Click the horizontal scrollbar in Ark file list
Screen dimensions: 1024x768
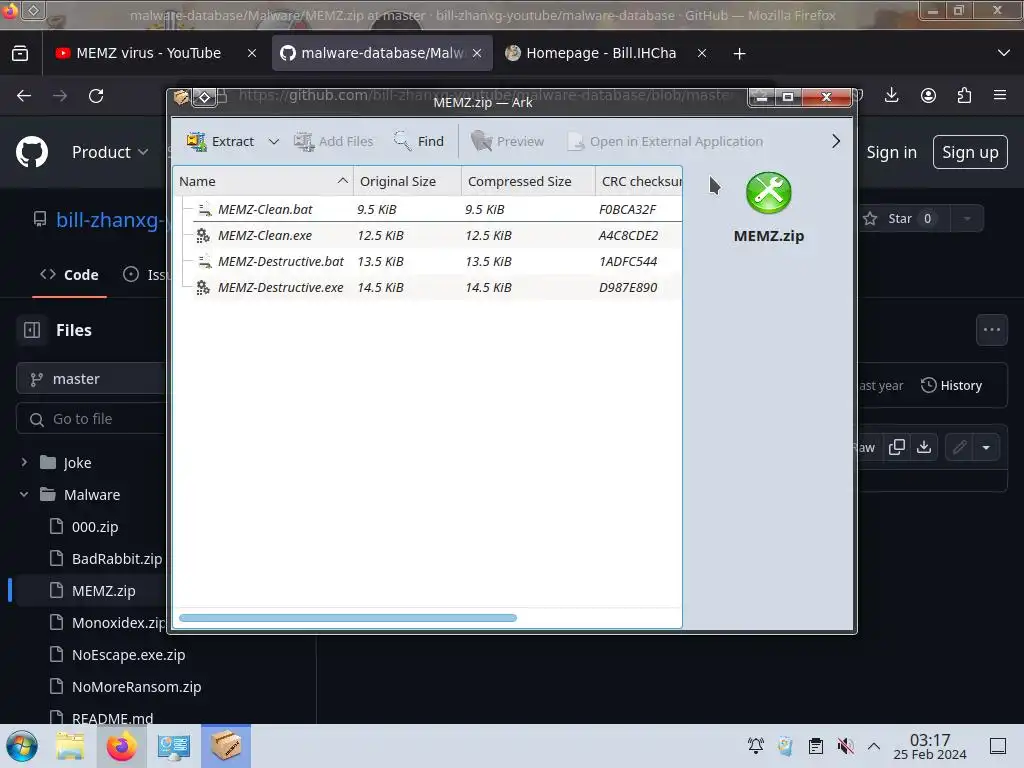pos(347,618)
